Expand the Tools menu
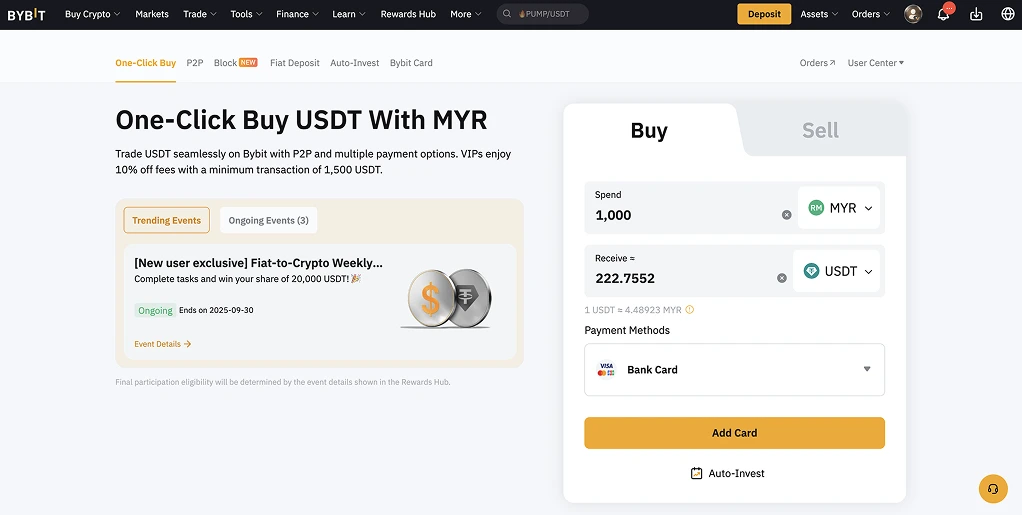 pyautogui.click(x=246, y=14)
